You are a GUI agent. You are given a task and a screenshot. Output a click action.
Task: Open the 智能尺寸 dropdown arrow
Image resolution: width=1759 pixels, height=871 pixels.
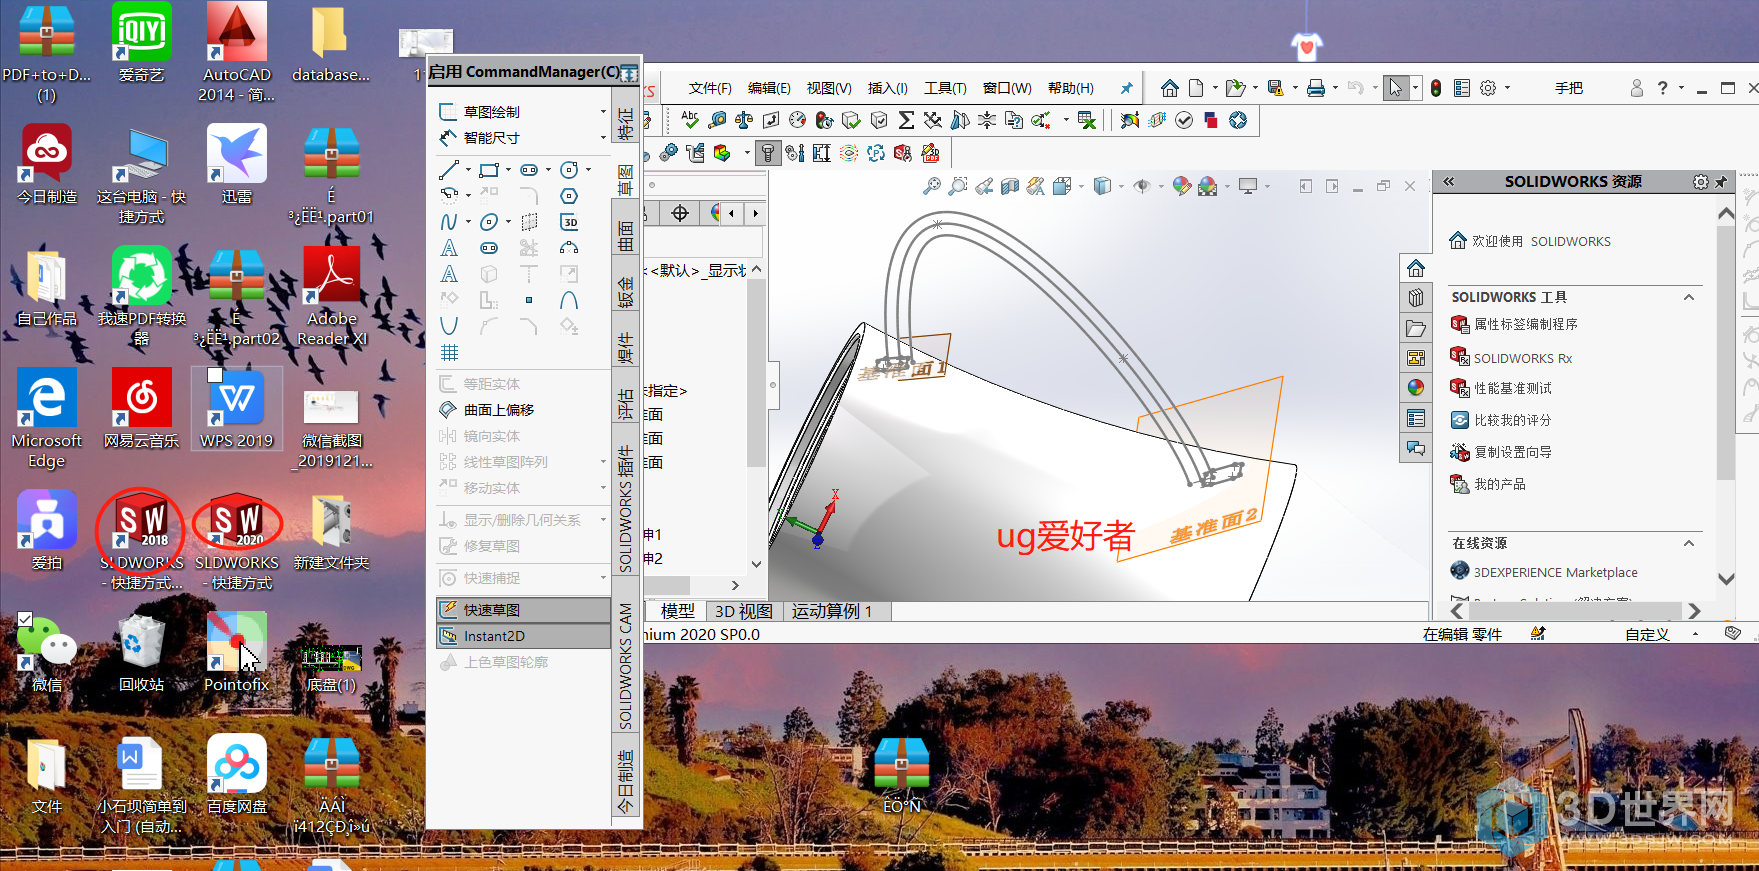click(603, 138)
